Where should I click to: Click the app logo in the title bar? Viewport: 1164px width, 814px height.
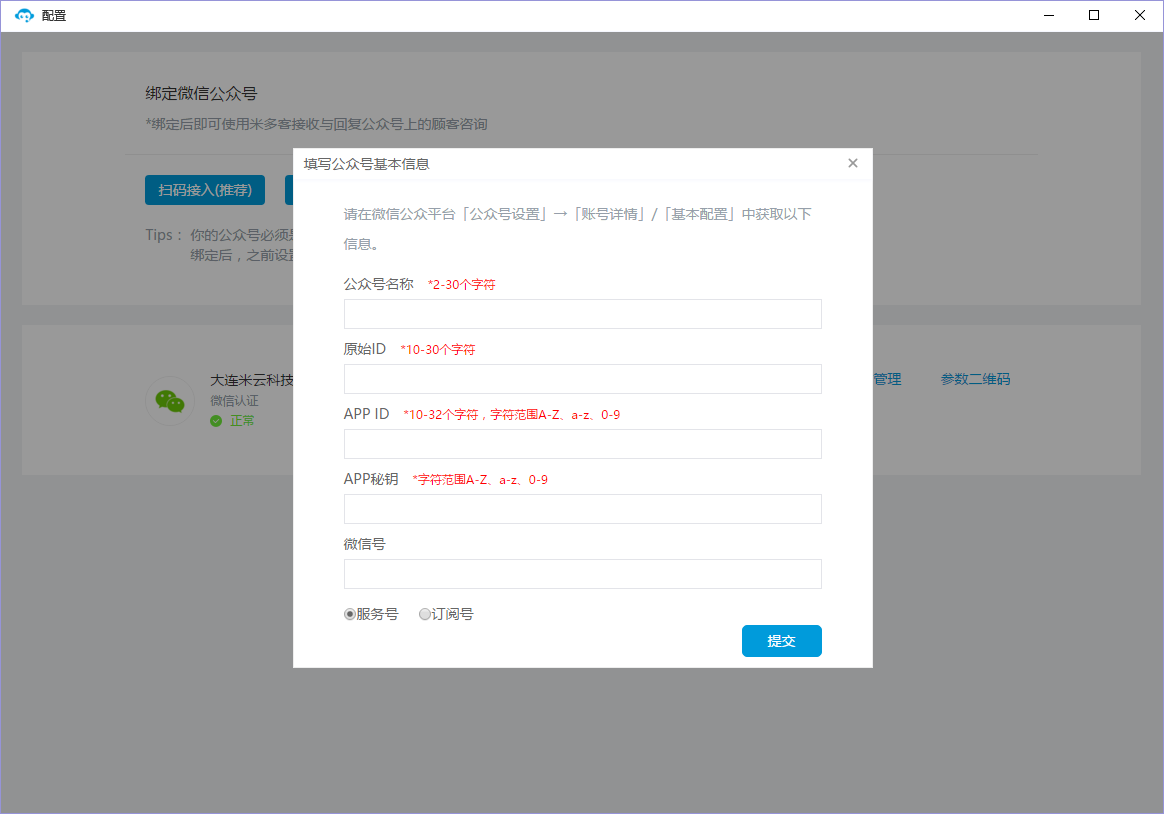coord(24,15)
